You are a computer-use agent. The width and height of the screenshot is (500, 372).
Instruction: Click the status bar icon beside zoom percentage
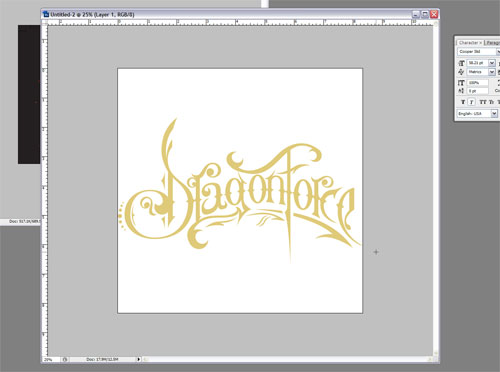[x=65, y=360]
